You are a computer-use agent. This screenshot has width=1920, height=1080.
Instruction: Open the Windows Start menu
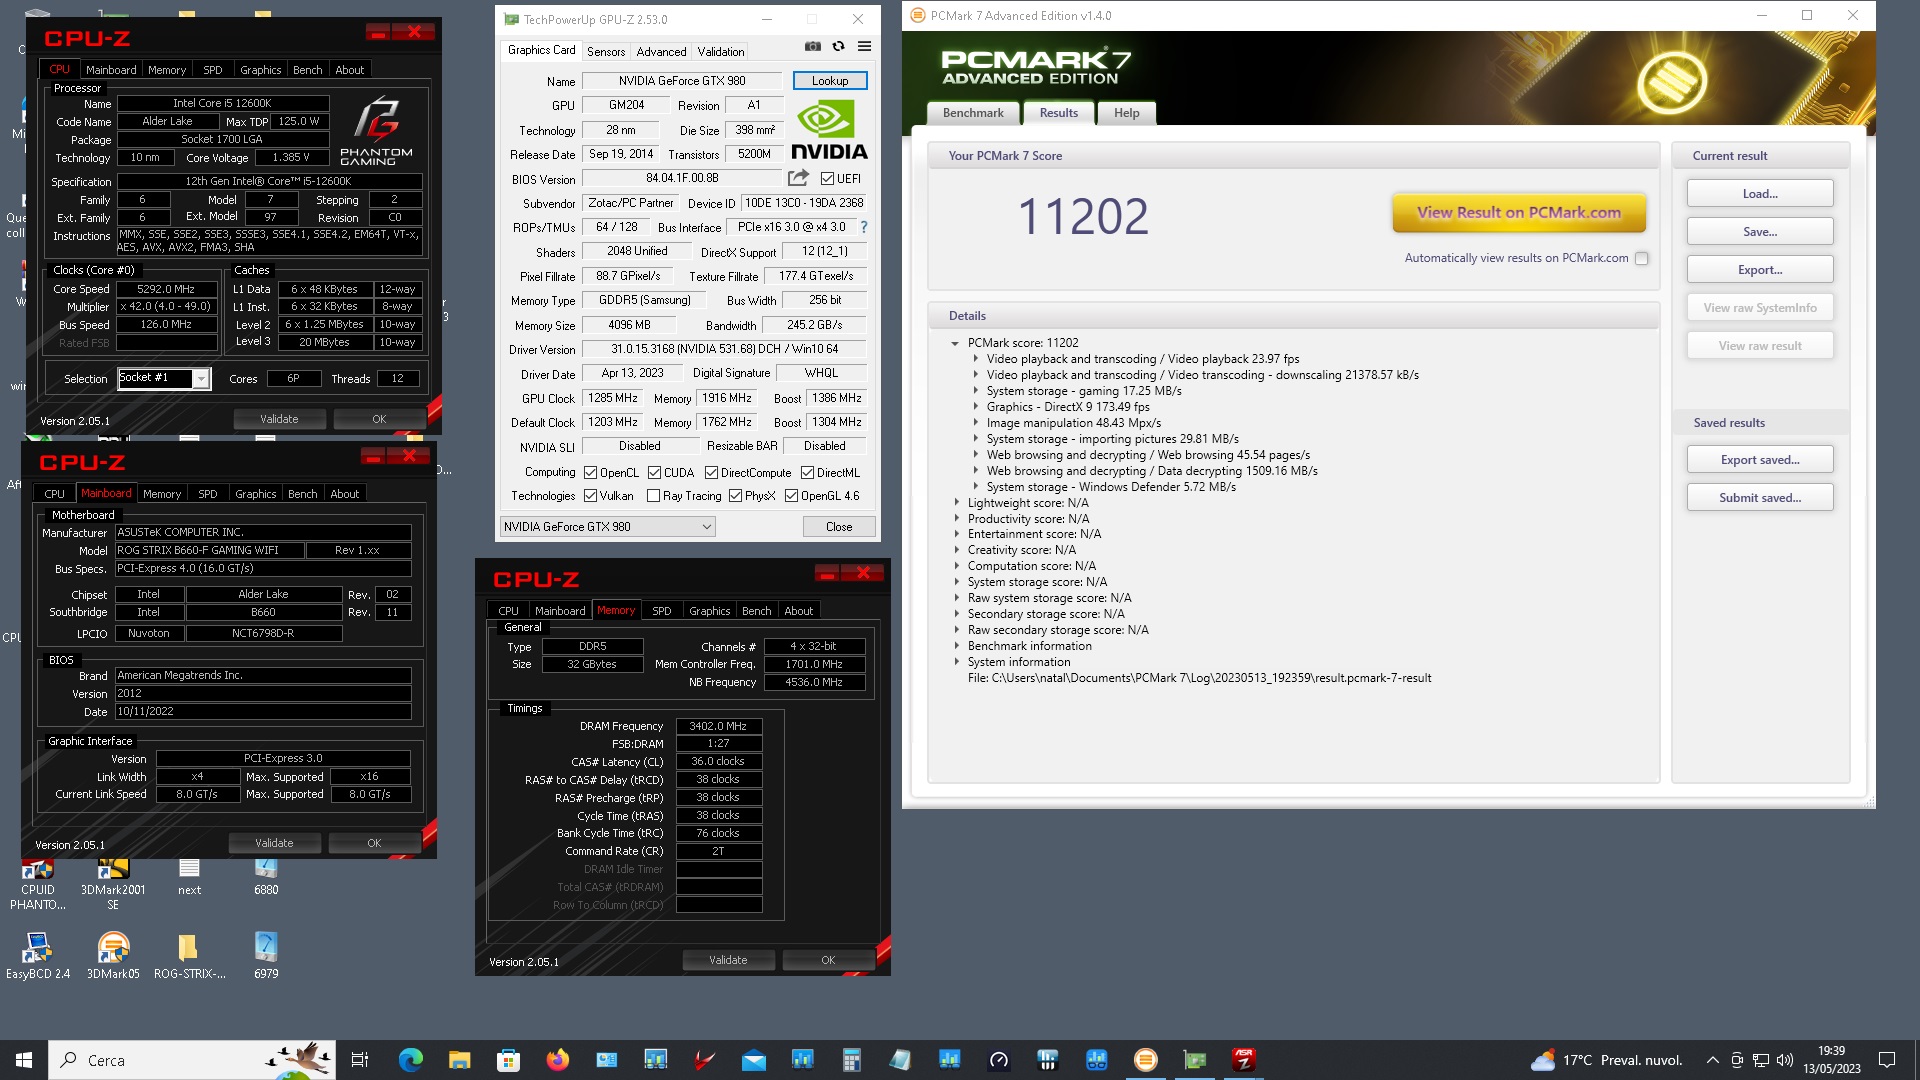pyautogui.click(x=24, y=1060)
